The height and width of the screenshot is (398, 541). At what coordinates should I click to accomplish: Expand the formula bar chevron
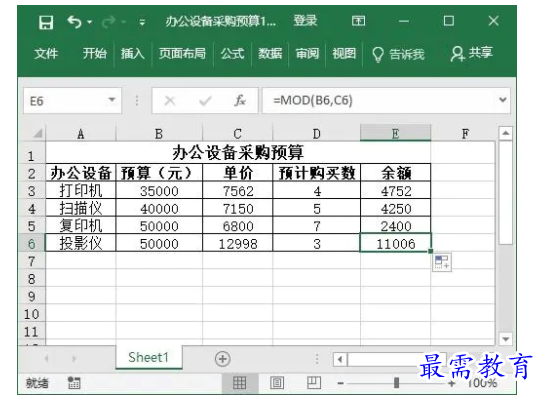503,100
